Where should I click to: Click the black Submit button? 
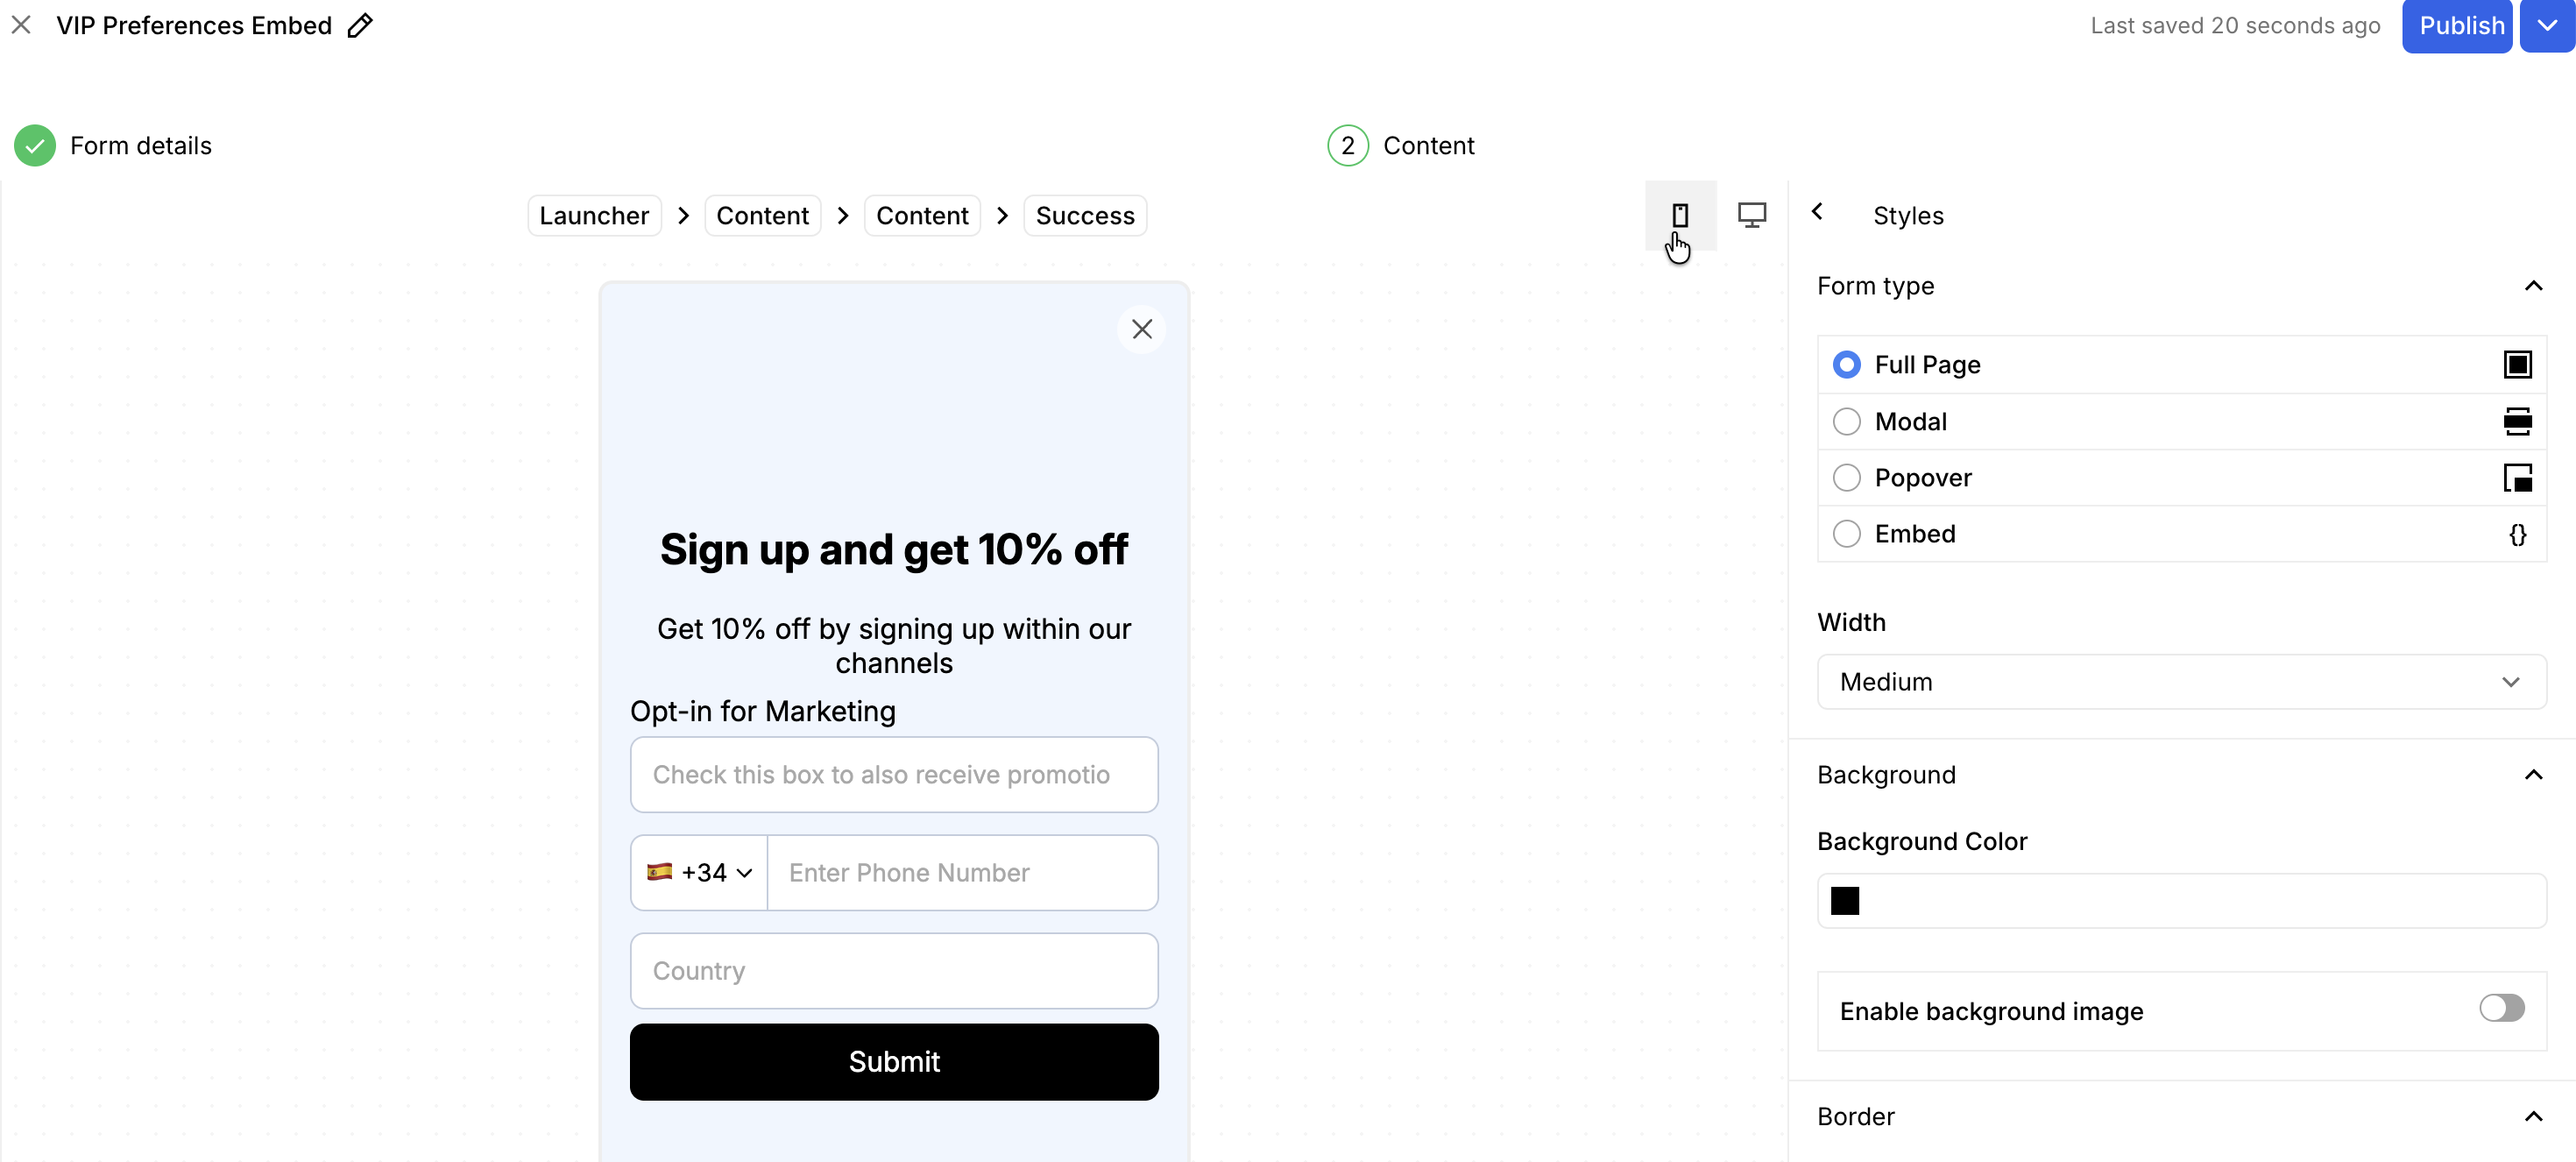coord(893,1062)
